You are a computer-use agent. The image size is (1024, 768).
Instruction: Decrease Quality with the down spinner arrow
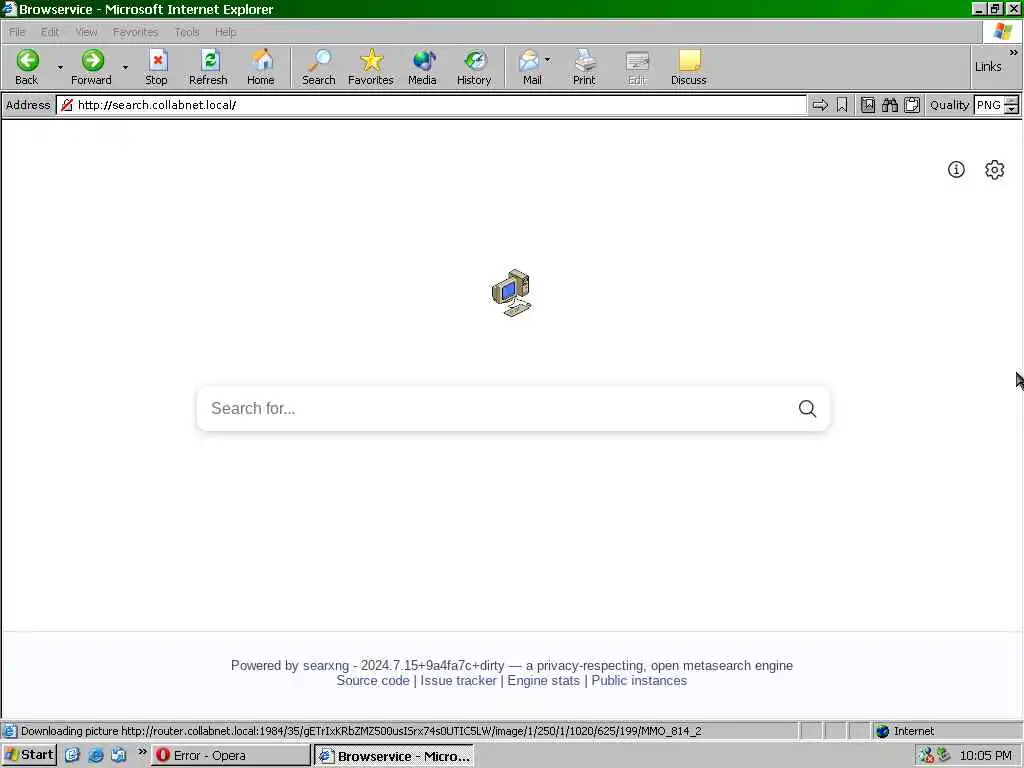1012,110
